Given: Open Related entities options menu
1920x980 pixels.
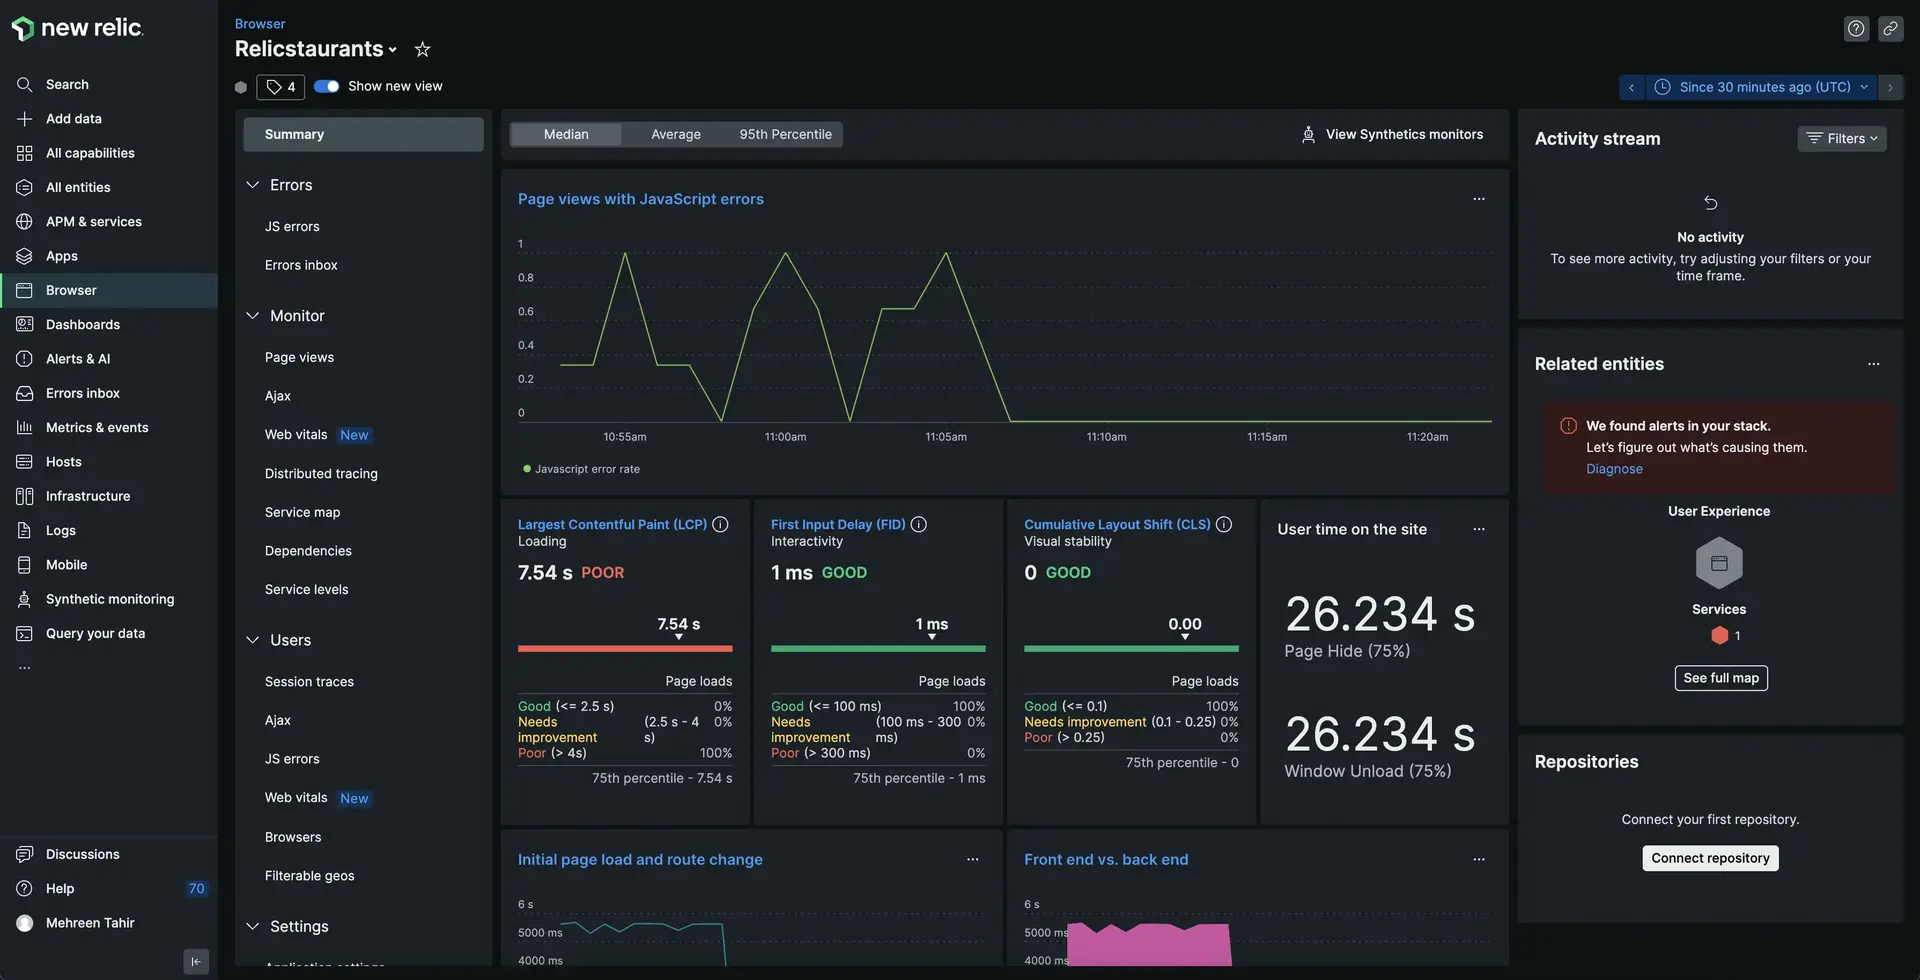Looking at the screenshot, I should click(x=1874, y=365).
